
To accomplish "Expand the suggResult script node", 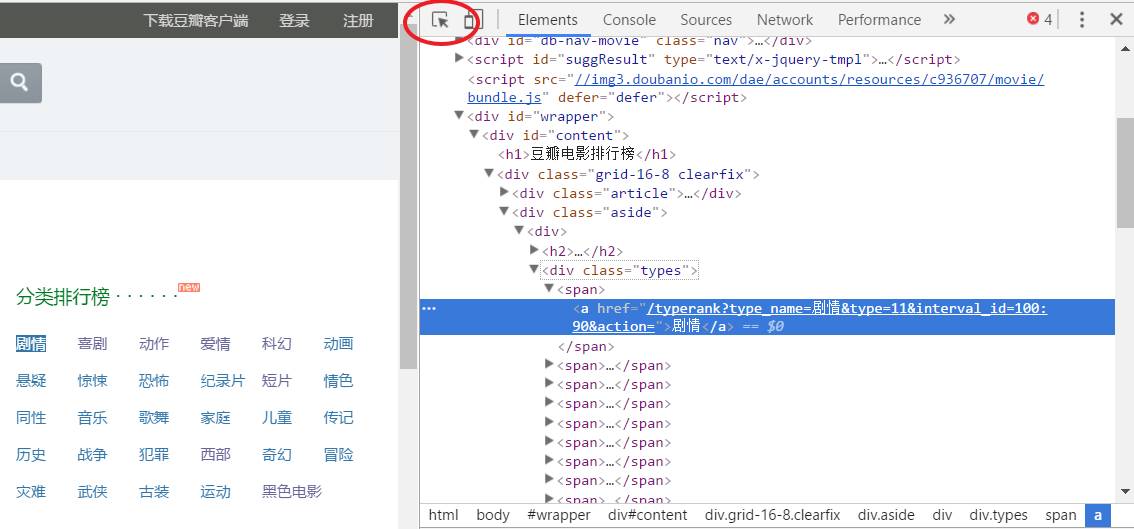I will point(459,58).
